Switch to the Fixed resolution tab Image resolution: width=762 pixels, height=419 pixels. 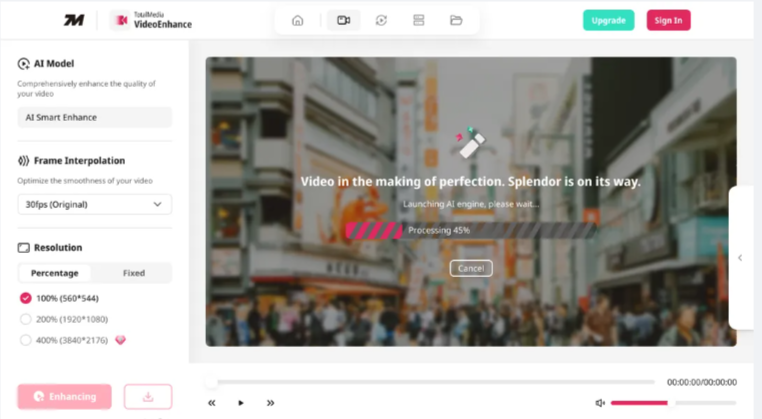[x=133, y=273]
